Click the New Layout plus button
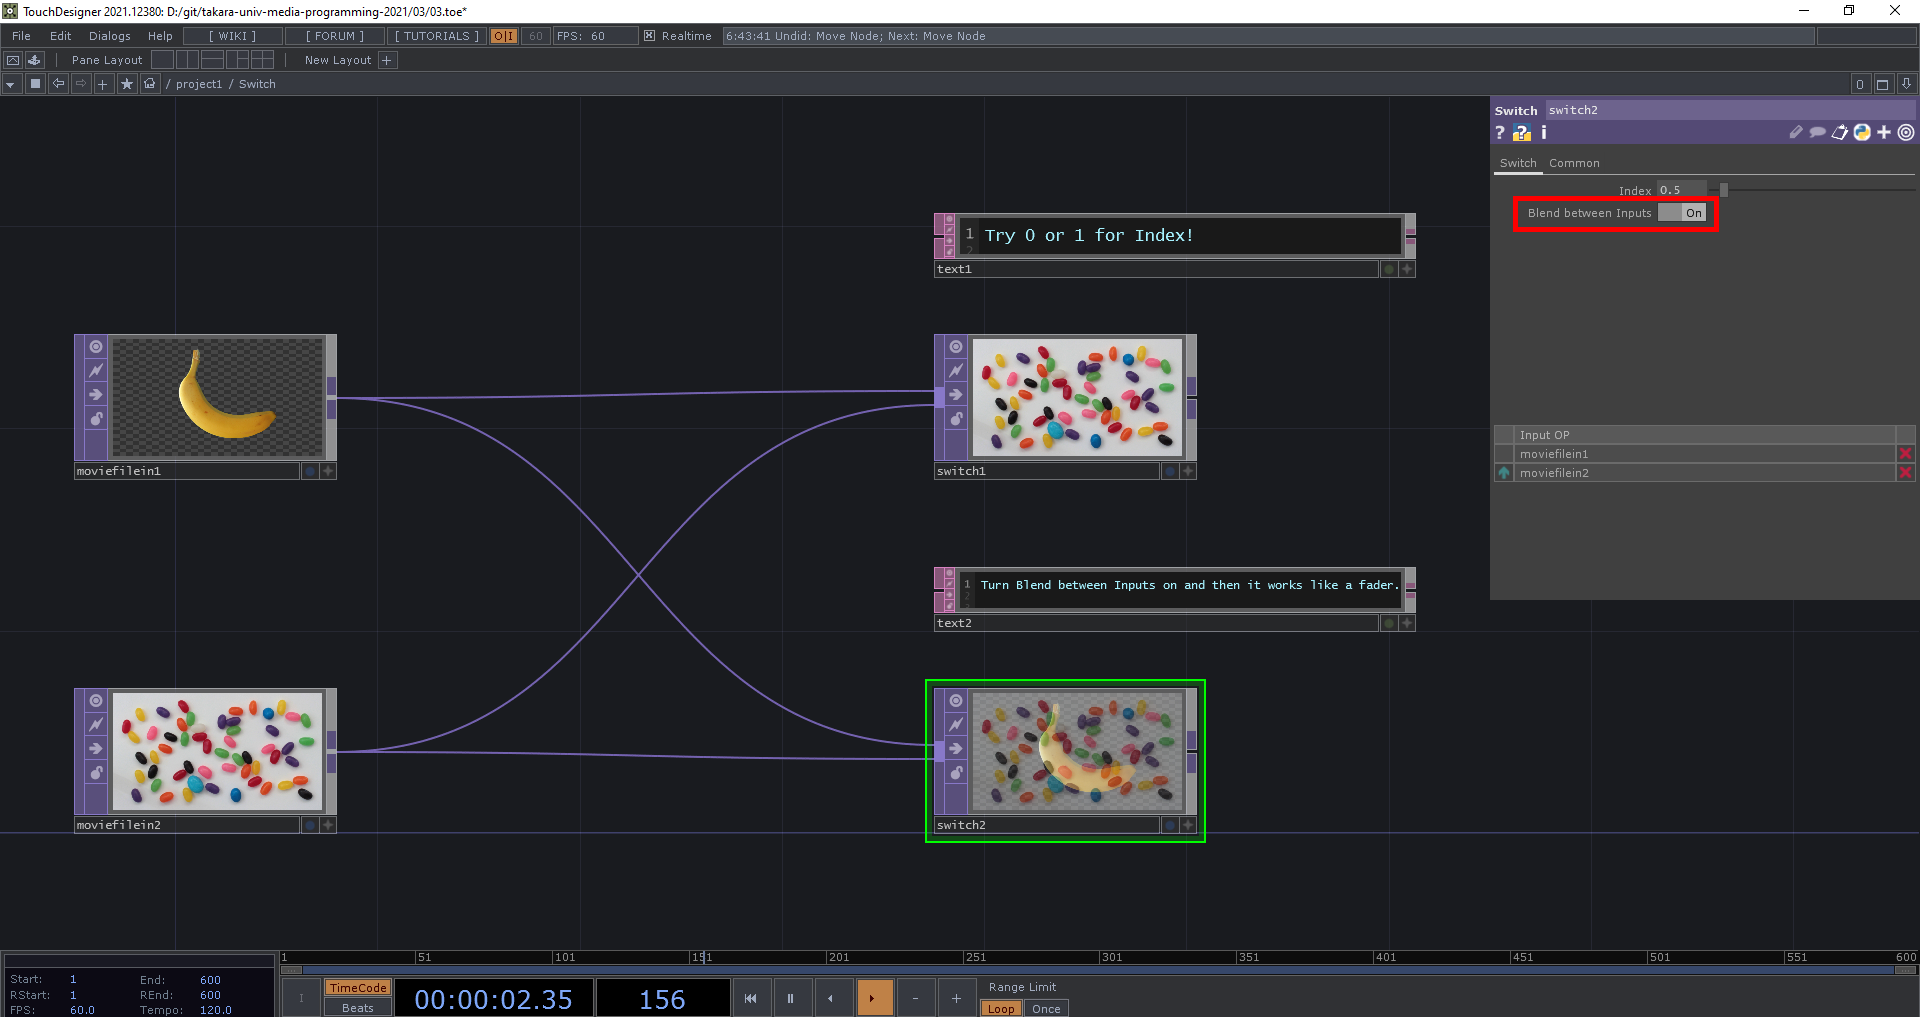Screen dimensions: 1920x1017 [x=388, y=60]
